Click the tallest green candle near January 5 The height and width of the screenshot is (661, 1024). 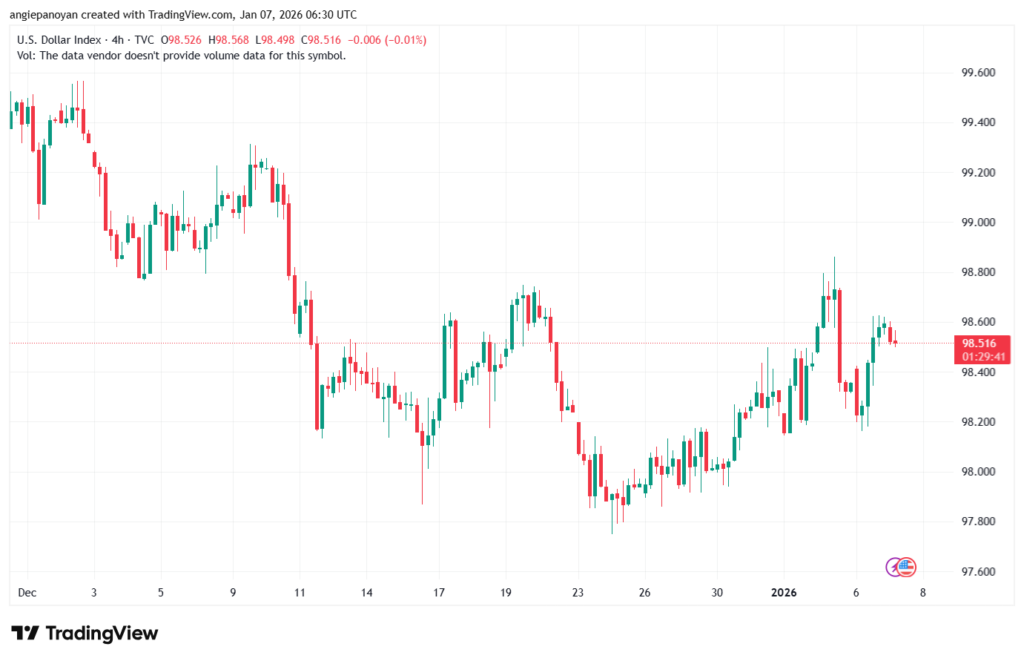[x=833, y=300]
